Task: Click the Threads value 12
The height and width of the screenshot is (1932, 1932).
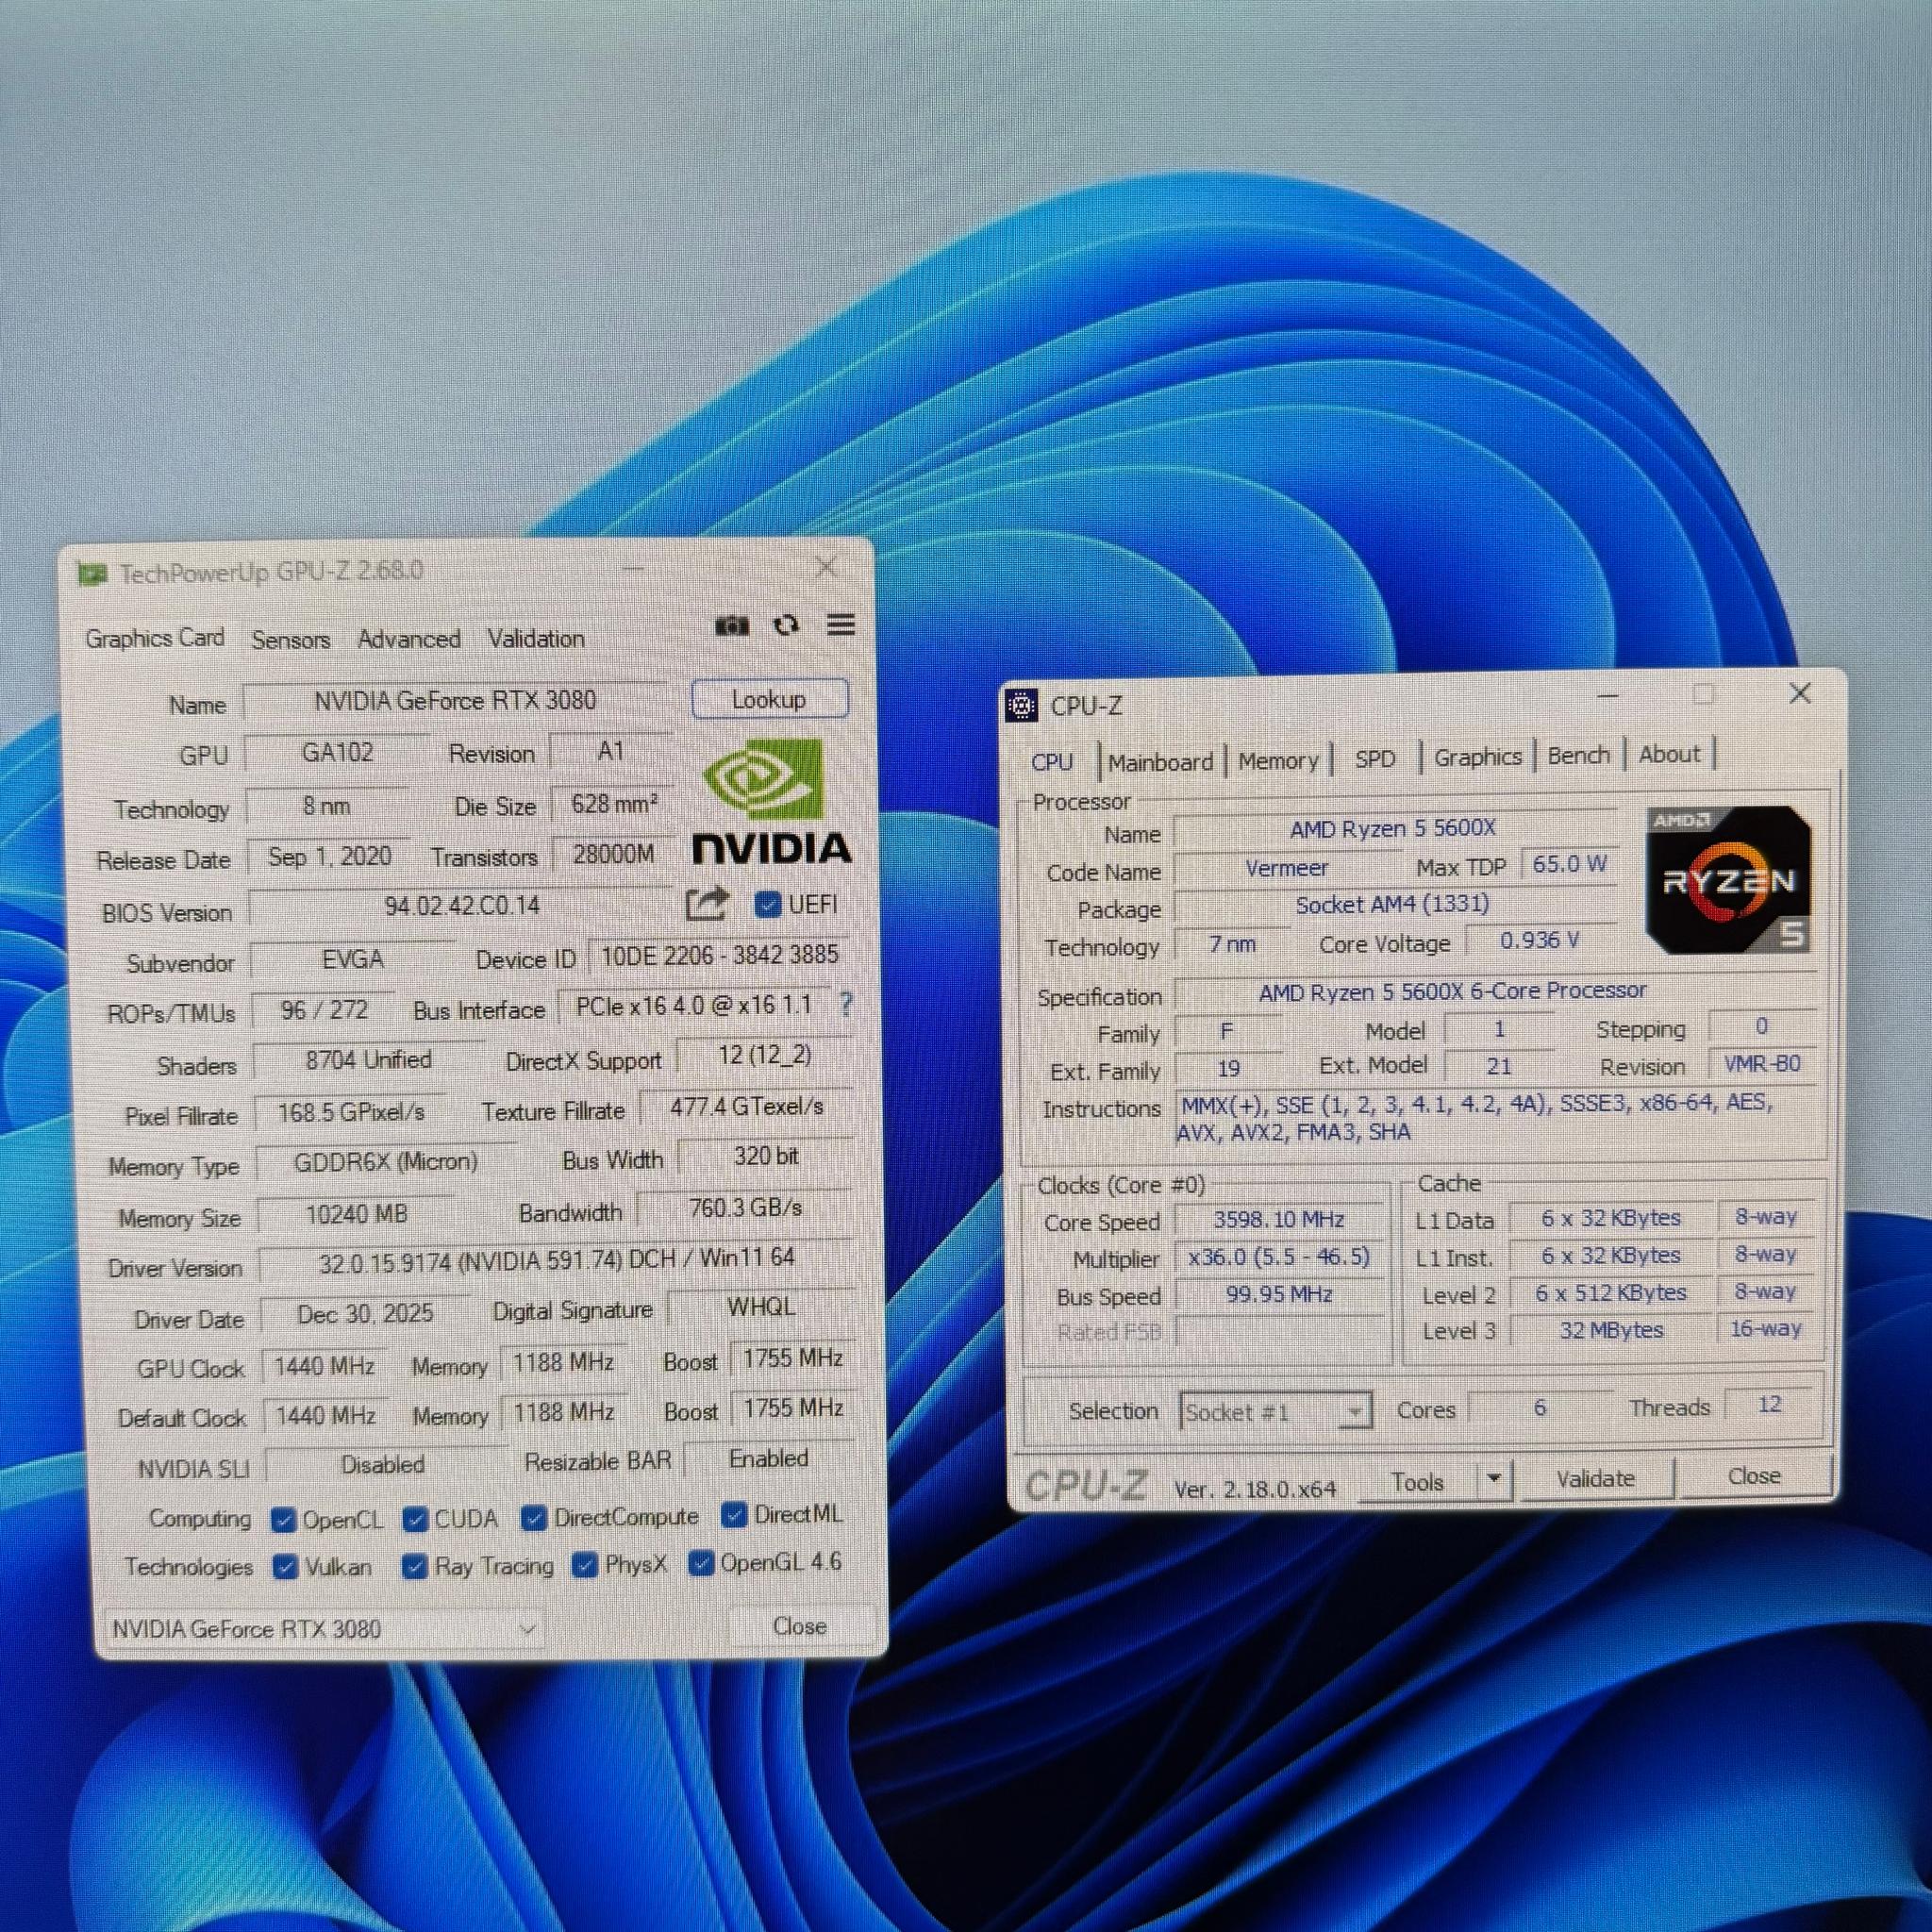Action: click(x=1769, y=1404)
